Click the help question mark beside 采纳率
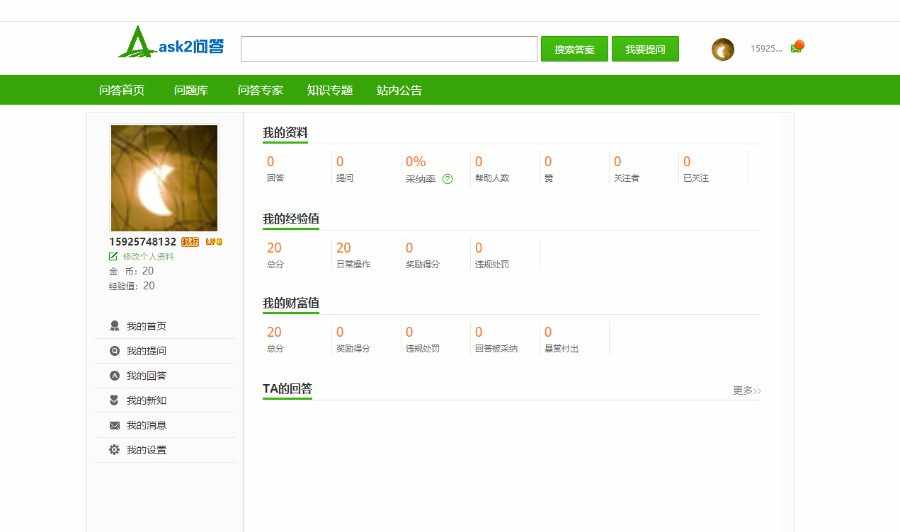Screen dimensions: 900x532 [447, 179]
